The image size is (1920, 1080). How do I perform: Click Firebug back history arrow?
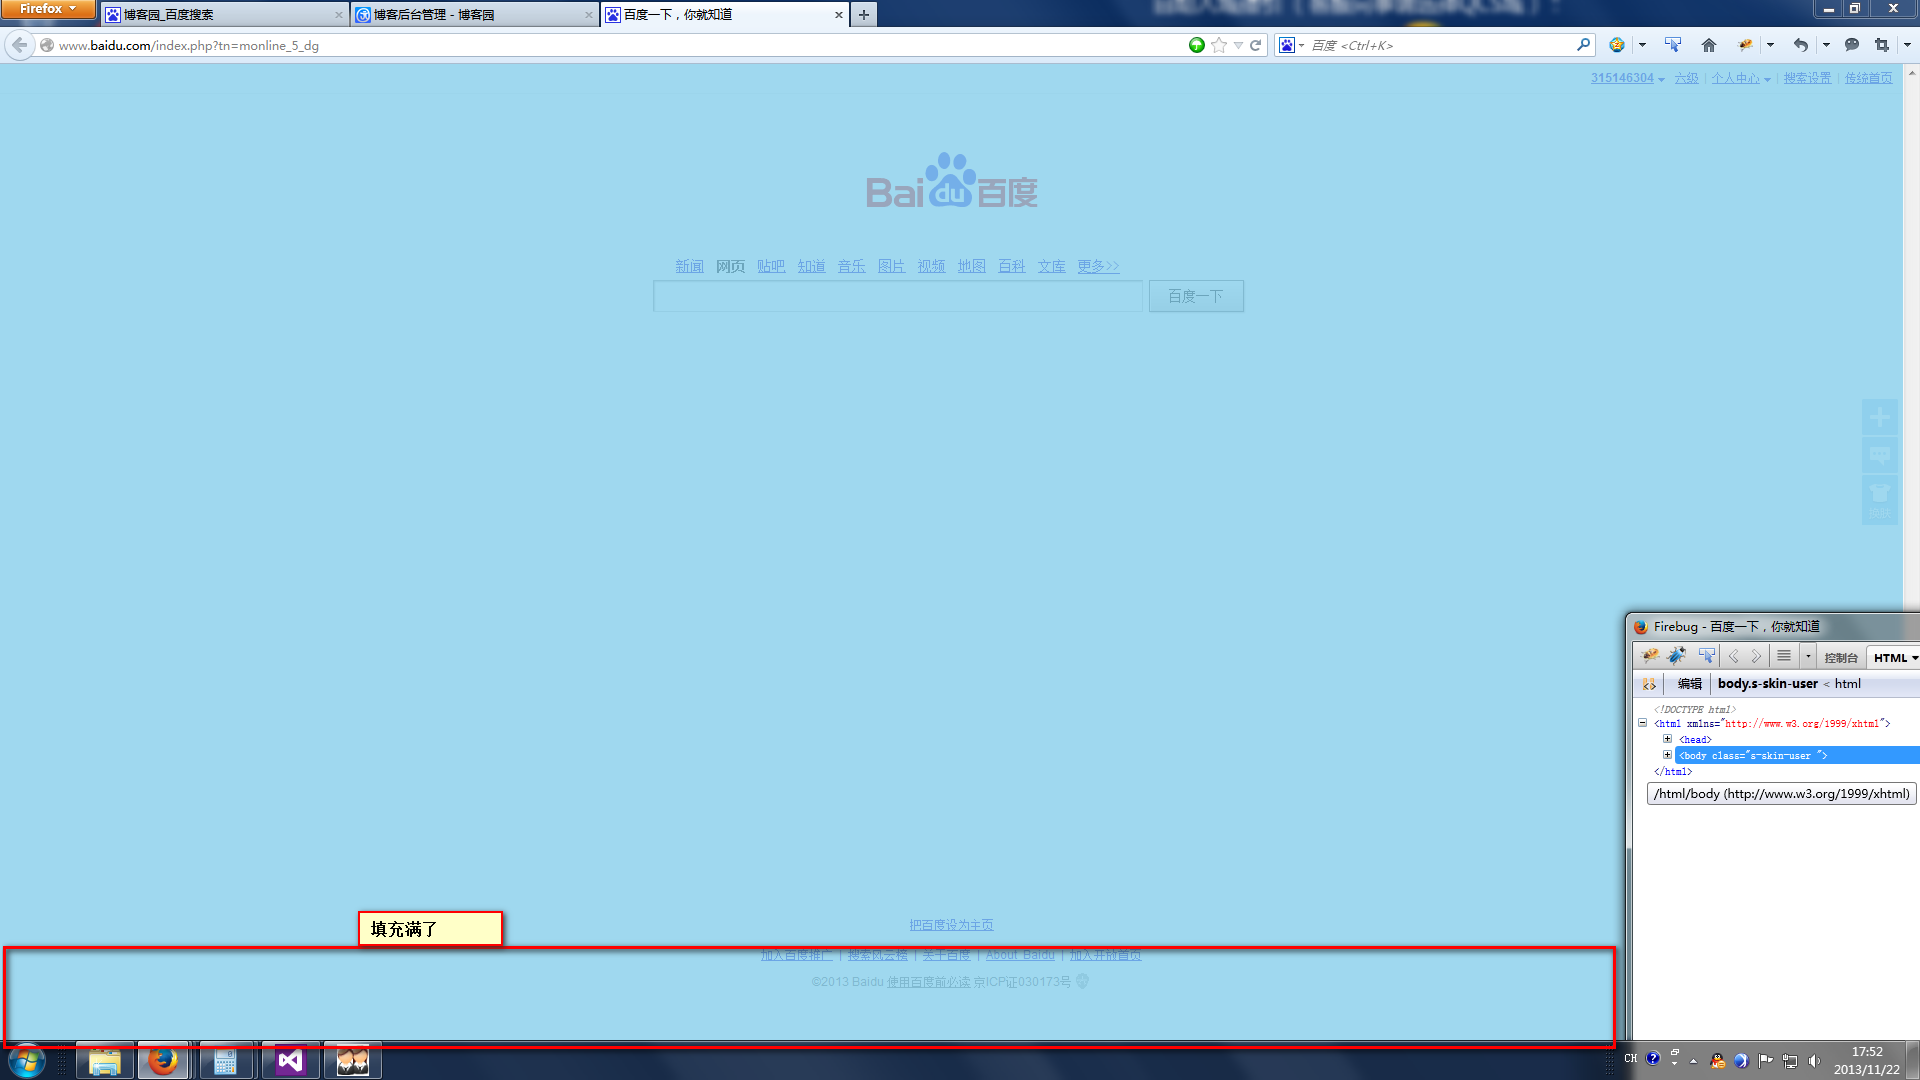pyautogui.click(x=1734, y=656)
